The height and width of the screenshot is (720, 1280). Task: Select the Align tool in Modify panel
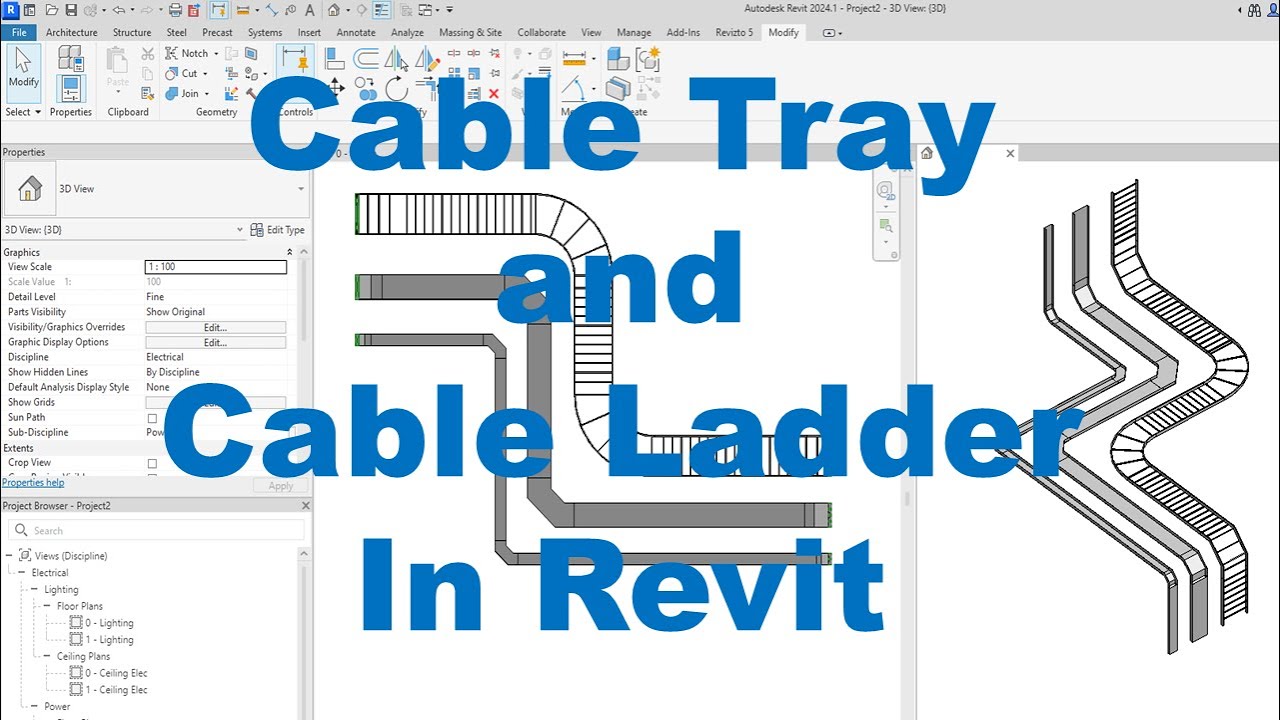click(x=335, y=59)
